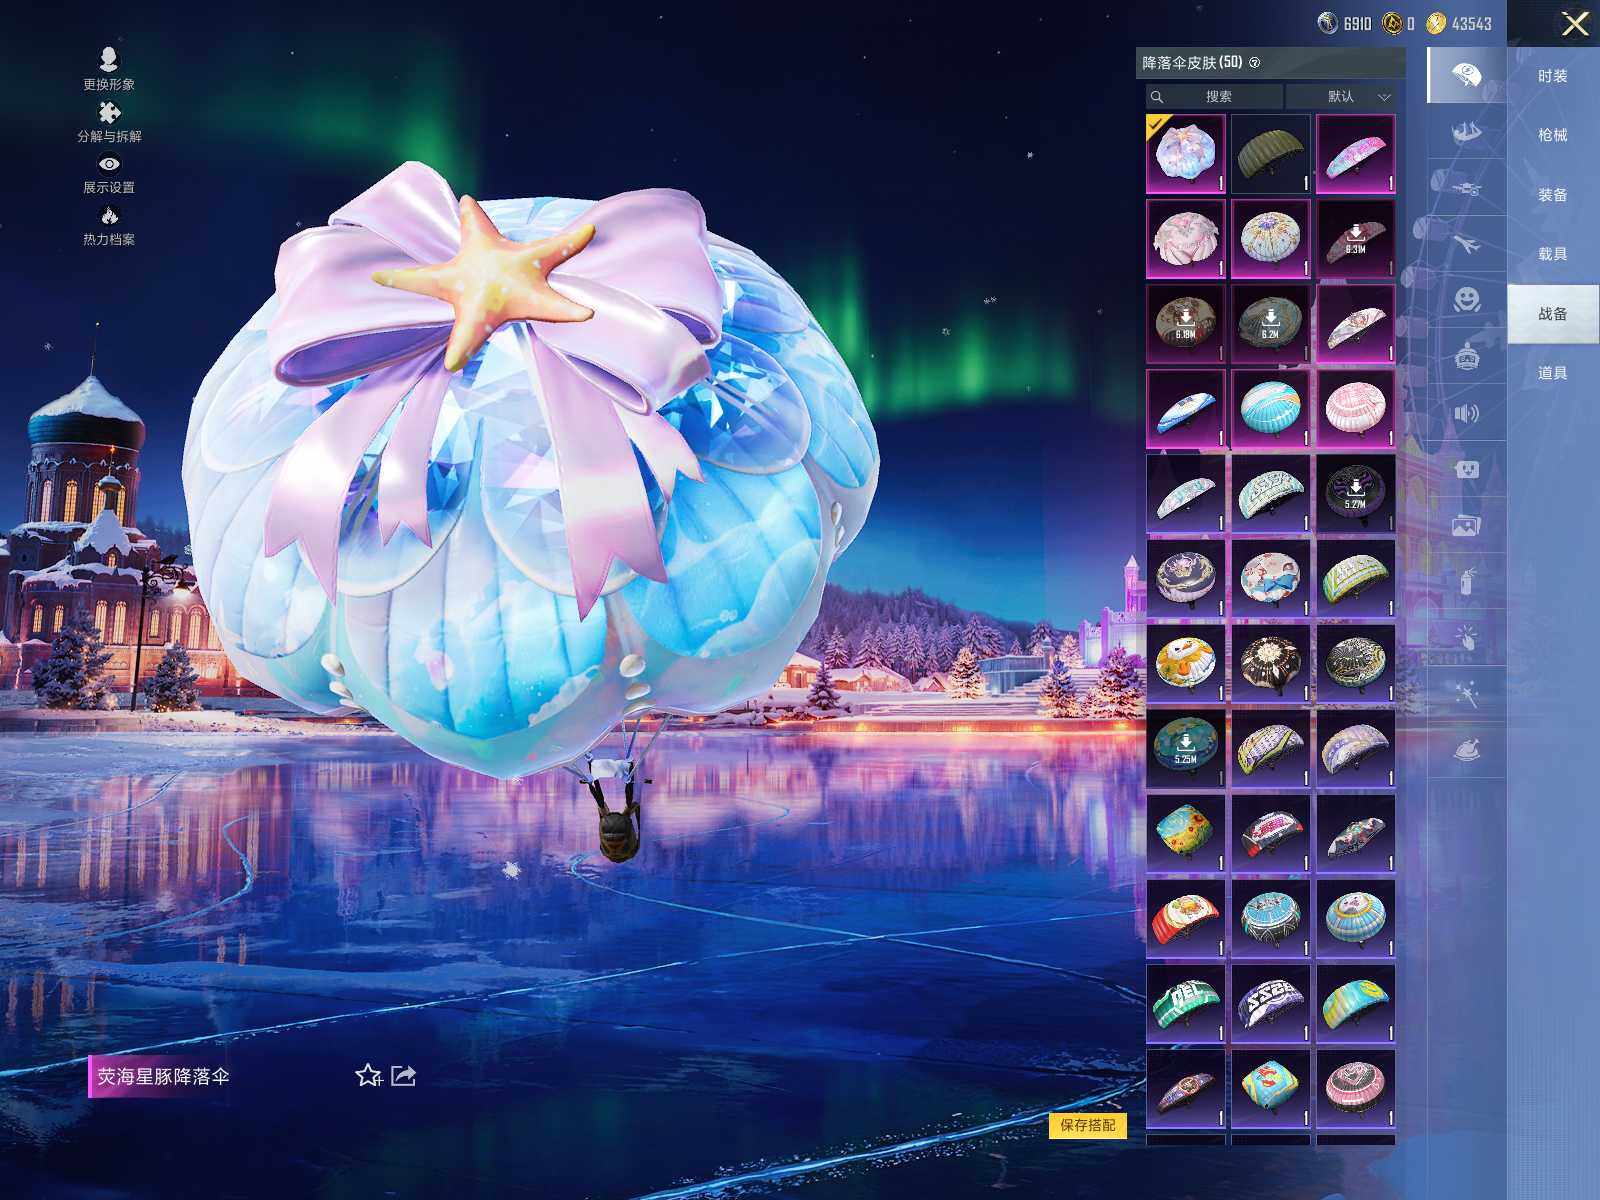Viewport: 1600px width, 1200px height.
Task: Select the pink ruffled parachute in the second row
Action: click(1186, 239)
